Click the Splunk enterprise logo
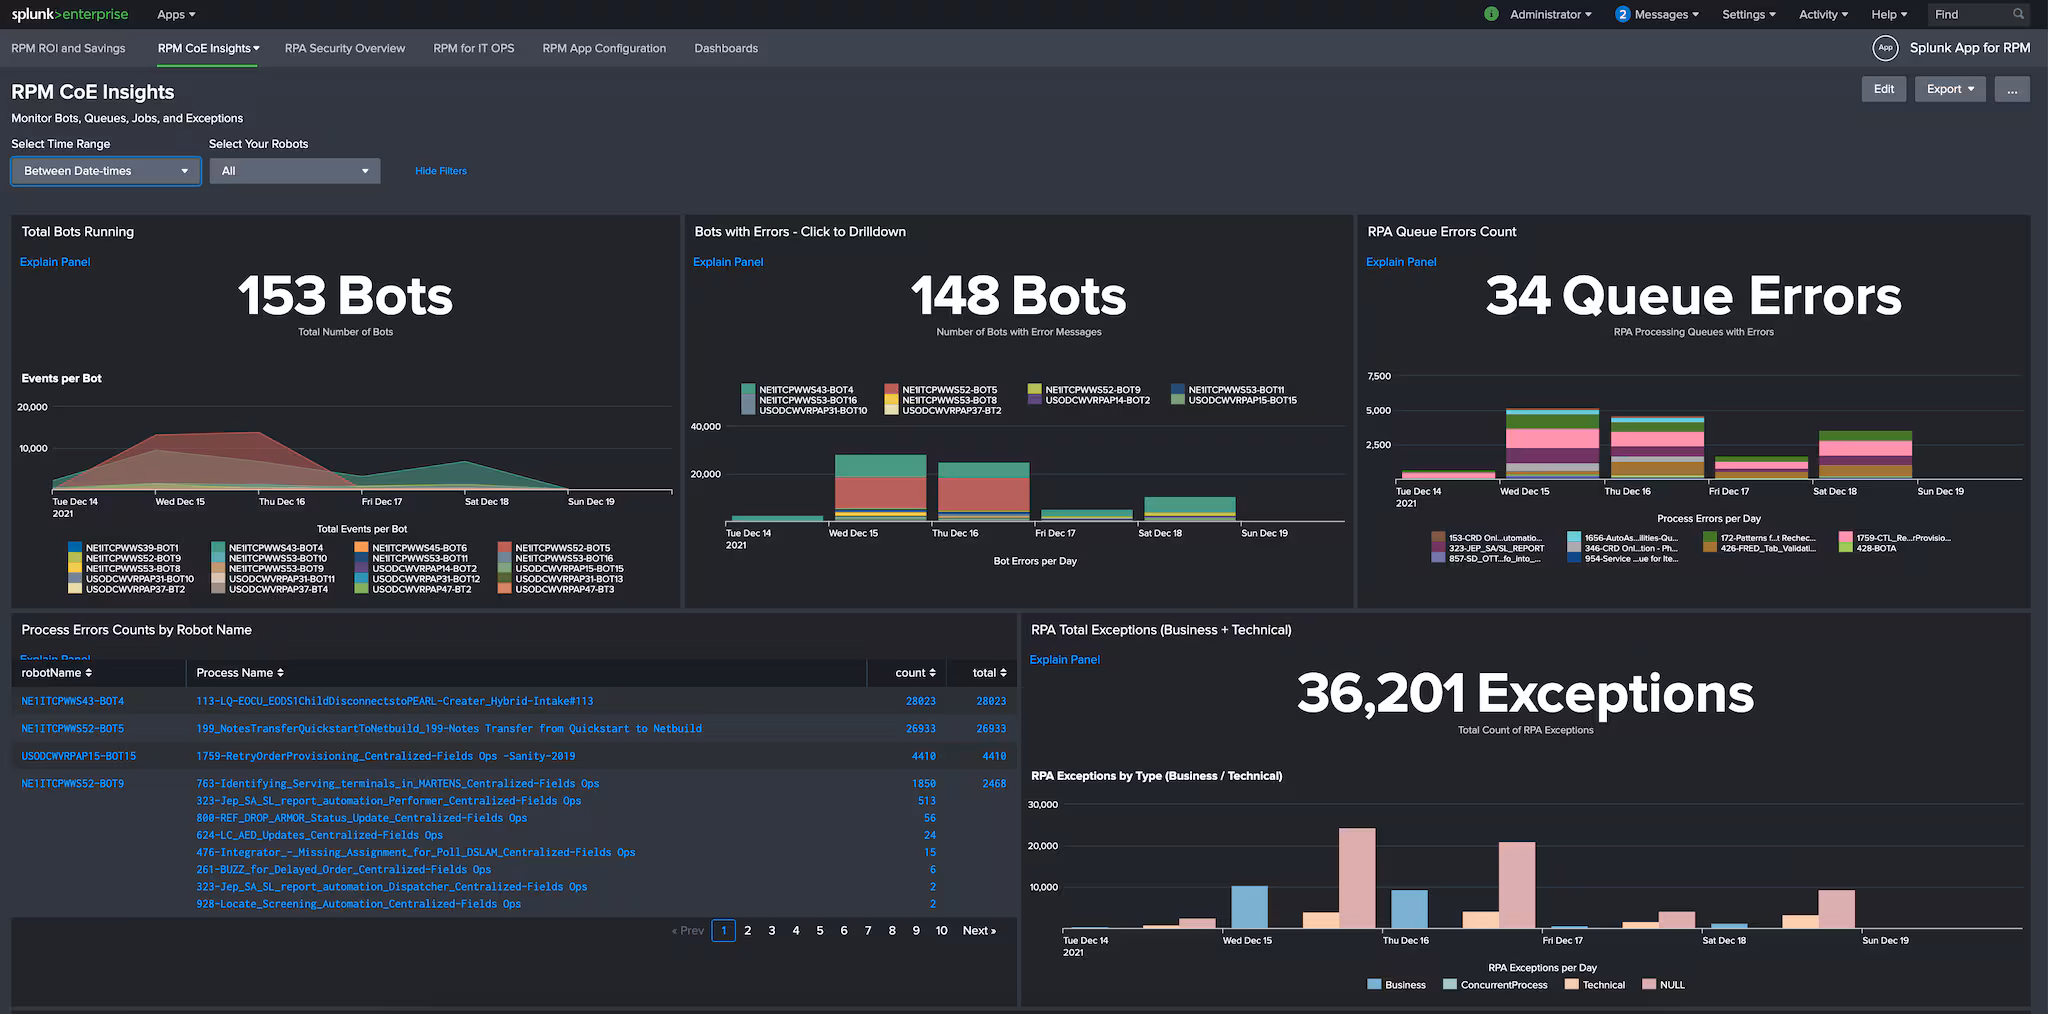 point(70,14)
